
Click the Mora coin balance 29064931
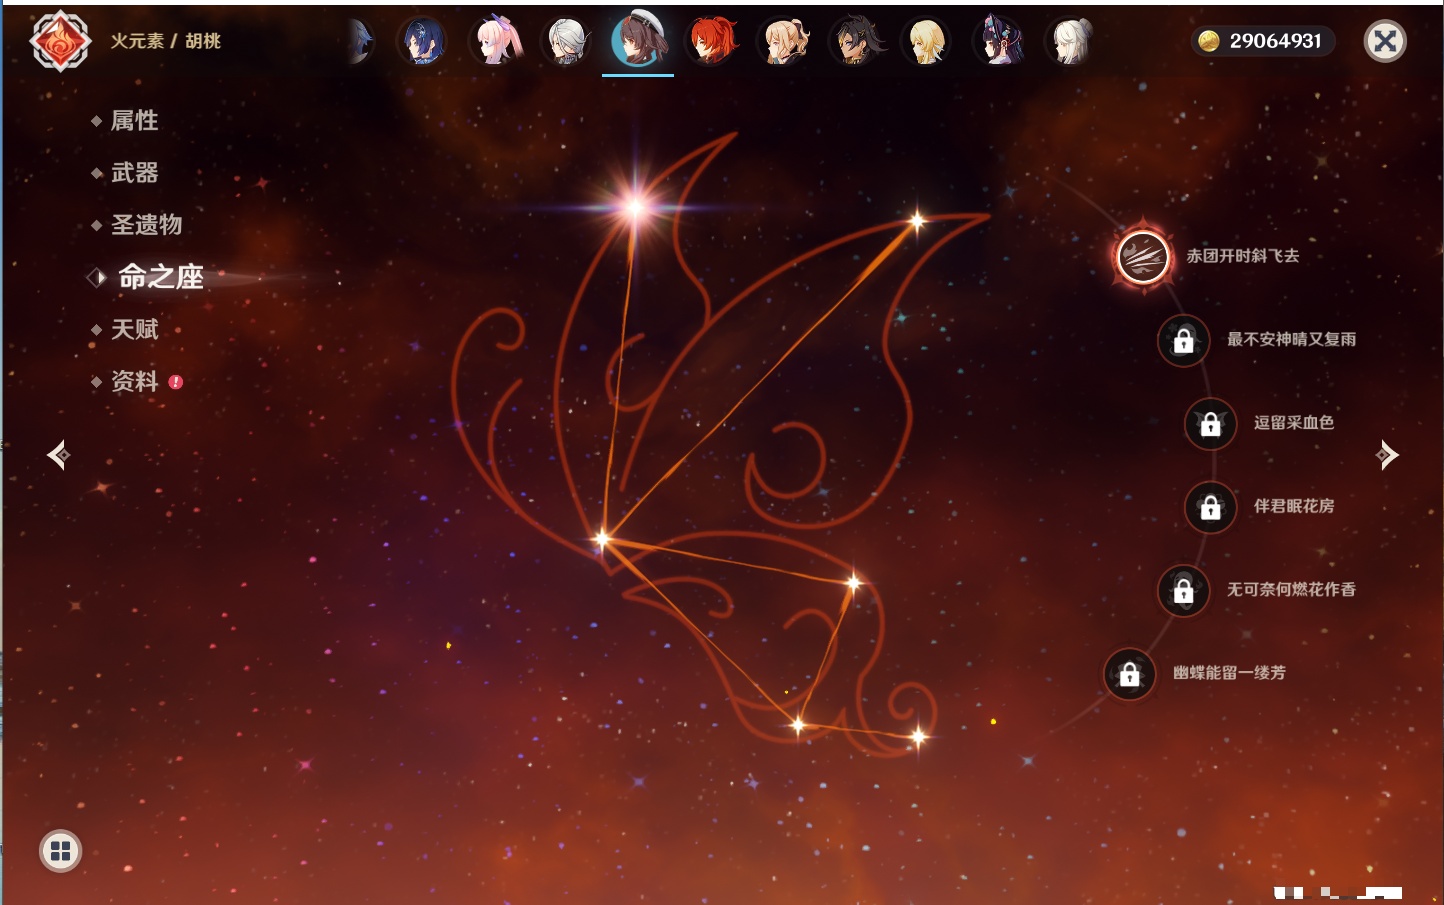click(x=1264, y=41)
